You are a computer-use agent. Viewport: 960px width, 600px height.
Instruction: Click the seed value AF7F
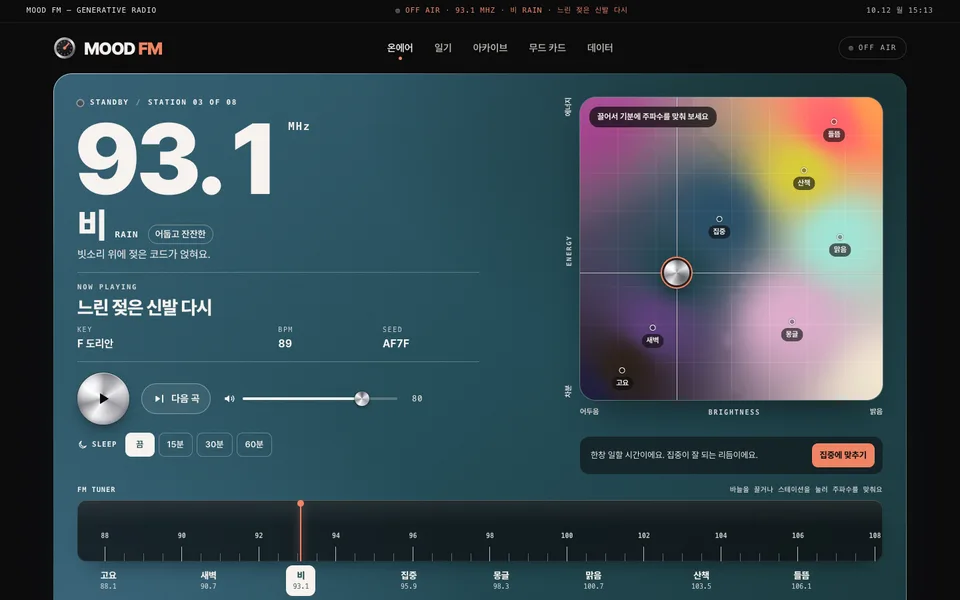click(x=396, y=343)
